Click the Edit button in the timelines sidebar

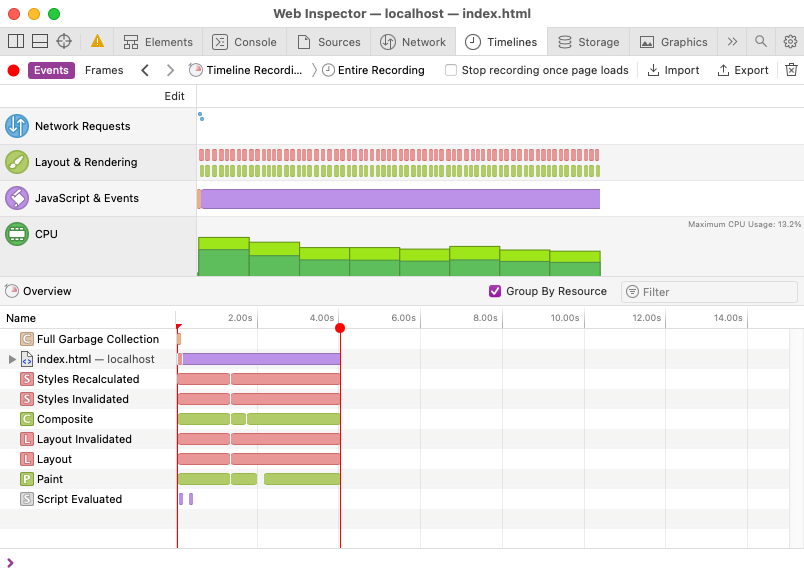(x=174, y=96)
